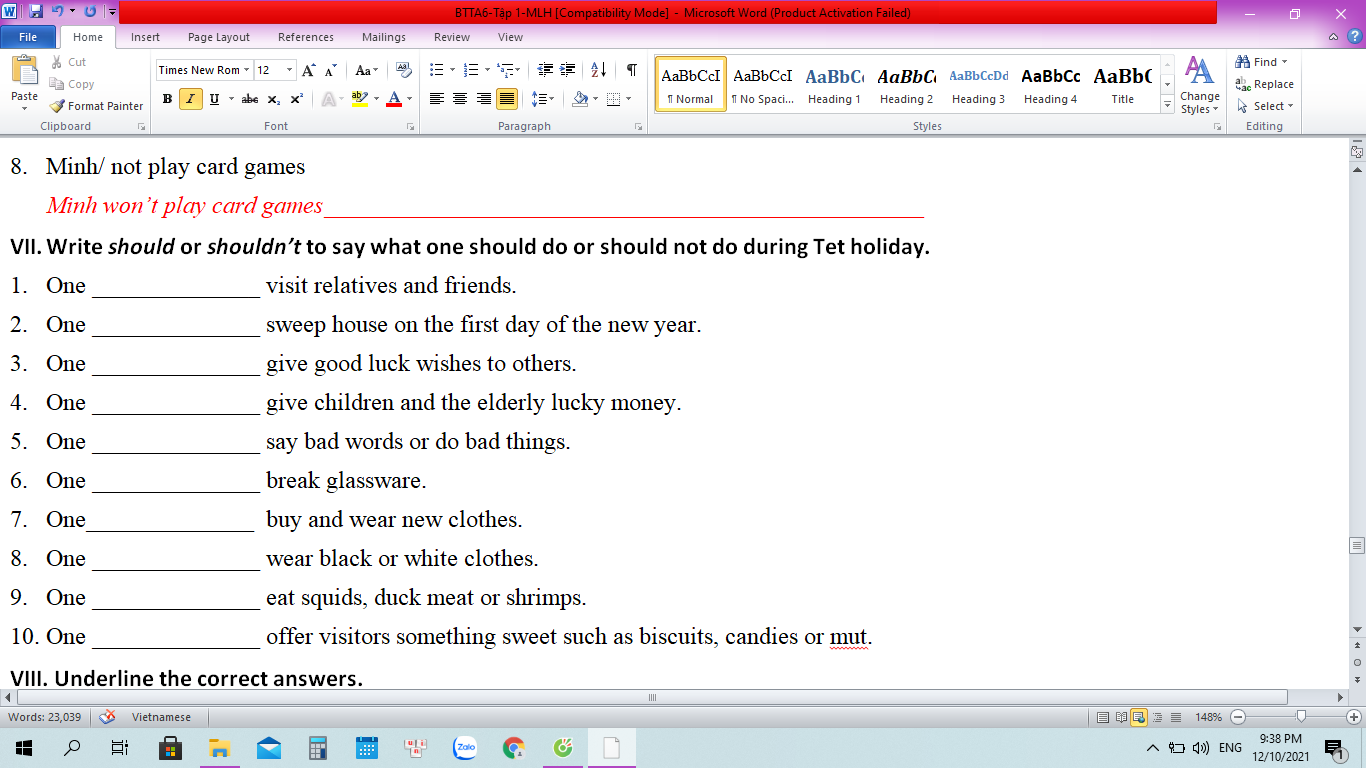1366x768 pixels.
Task: Click the Replace command
Action: click(1264, 84)
